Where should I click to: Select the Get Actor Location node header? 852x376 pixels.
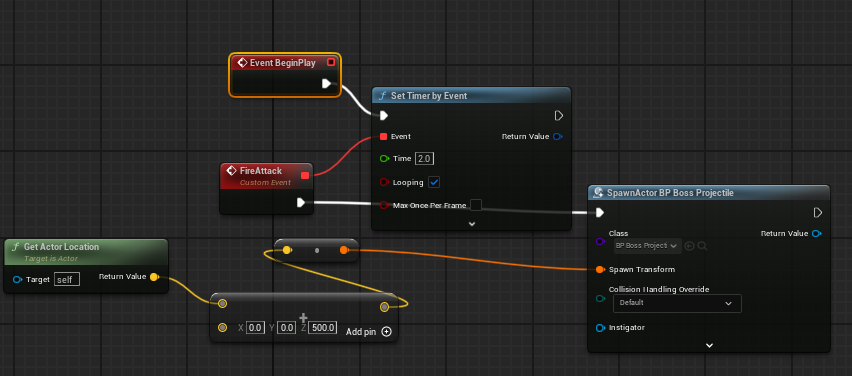(86, 252)
